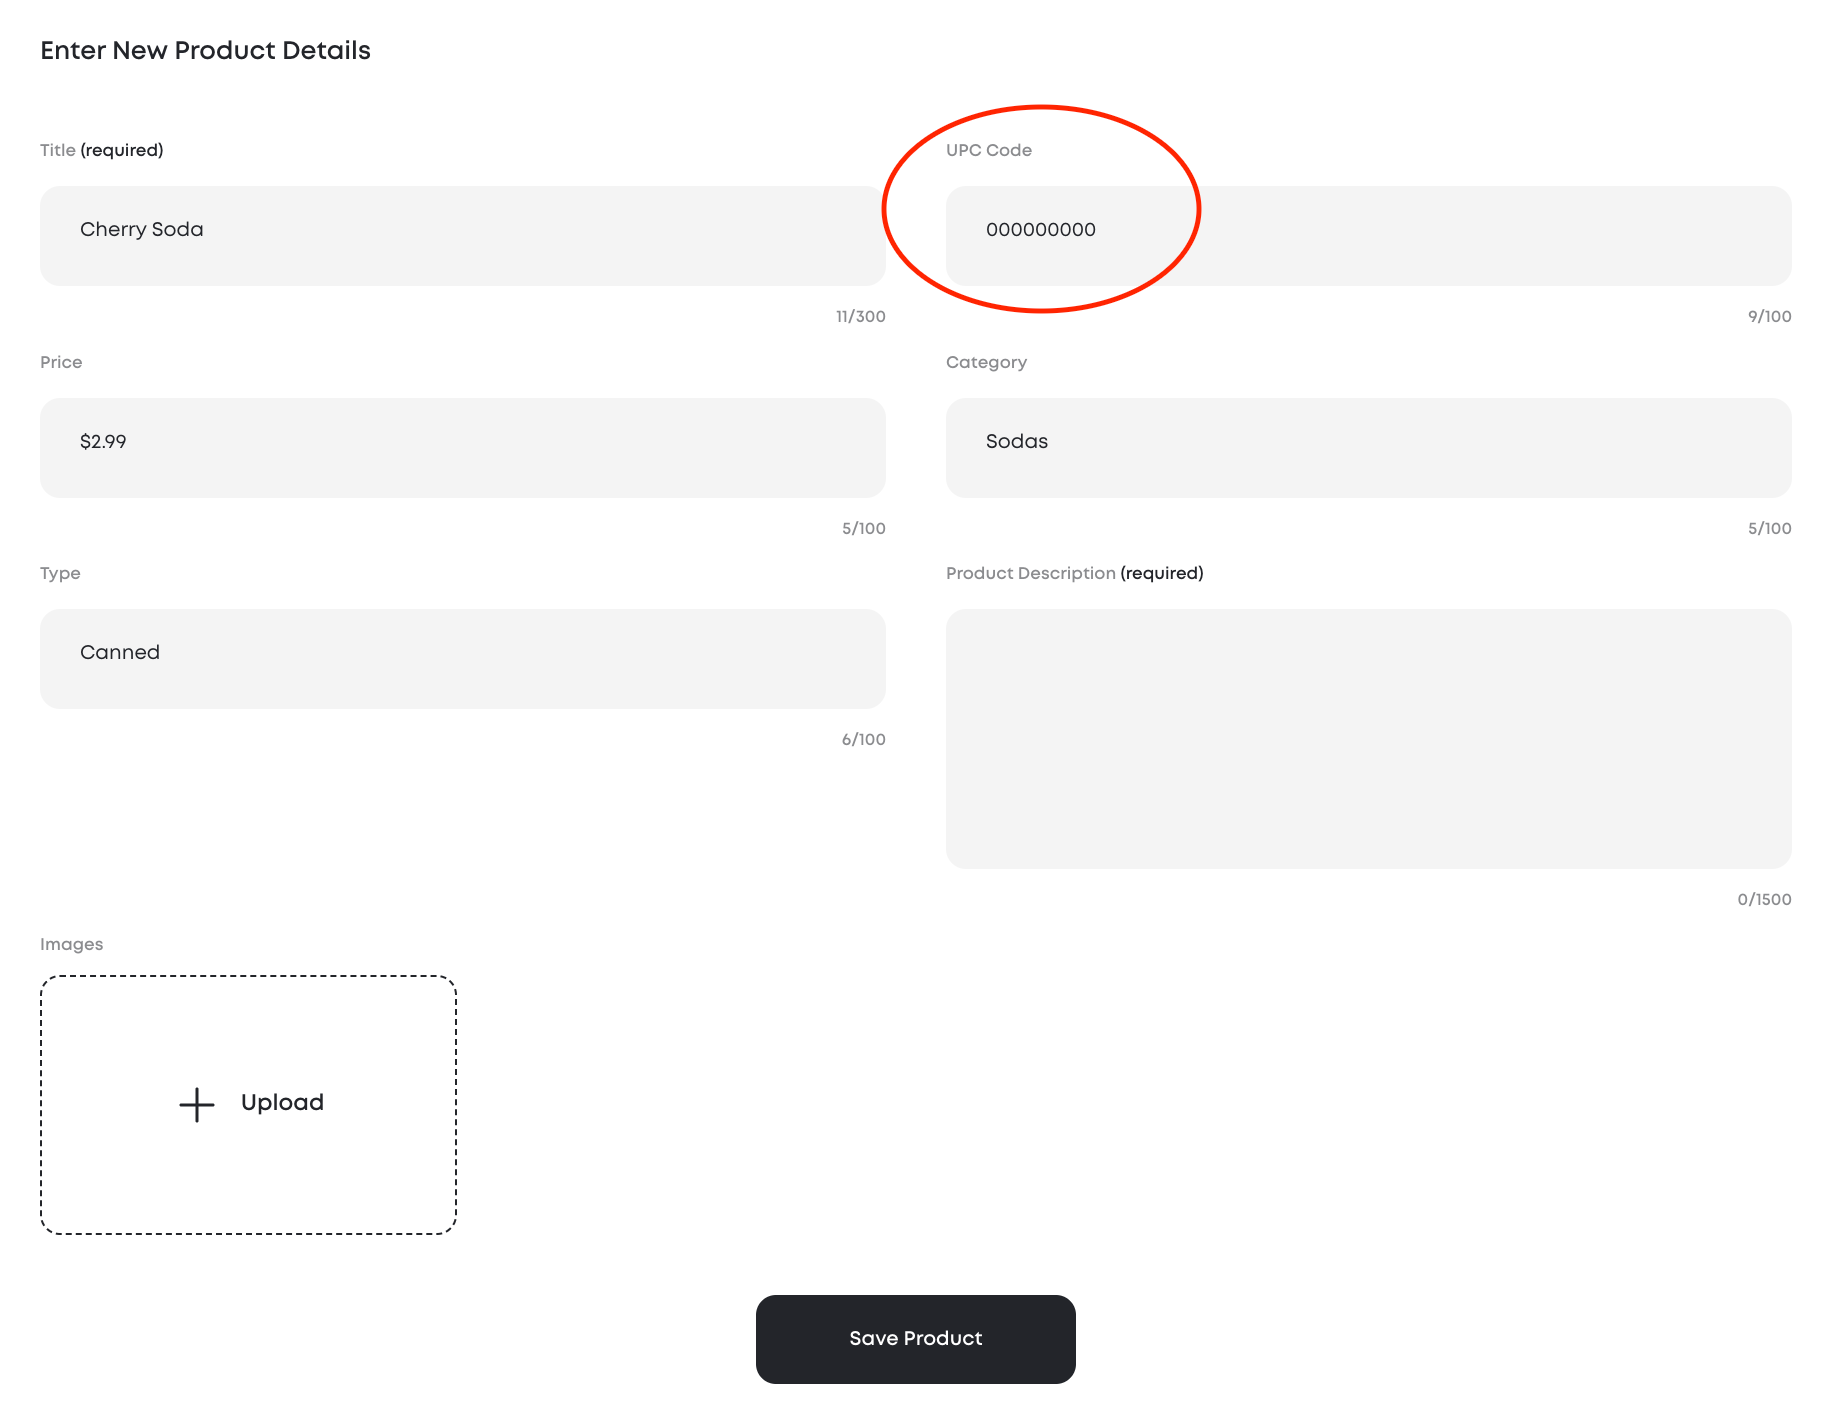This screenshot has height=1404, width=1828.
Task: Click the Enter New Product Details heading
Action: pos(205,50)
